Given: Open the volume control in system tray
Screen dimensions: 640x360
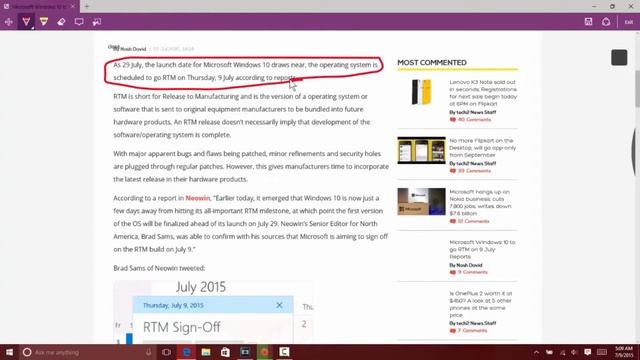Looking at the screenshot, I should [574, 352].
